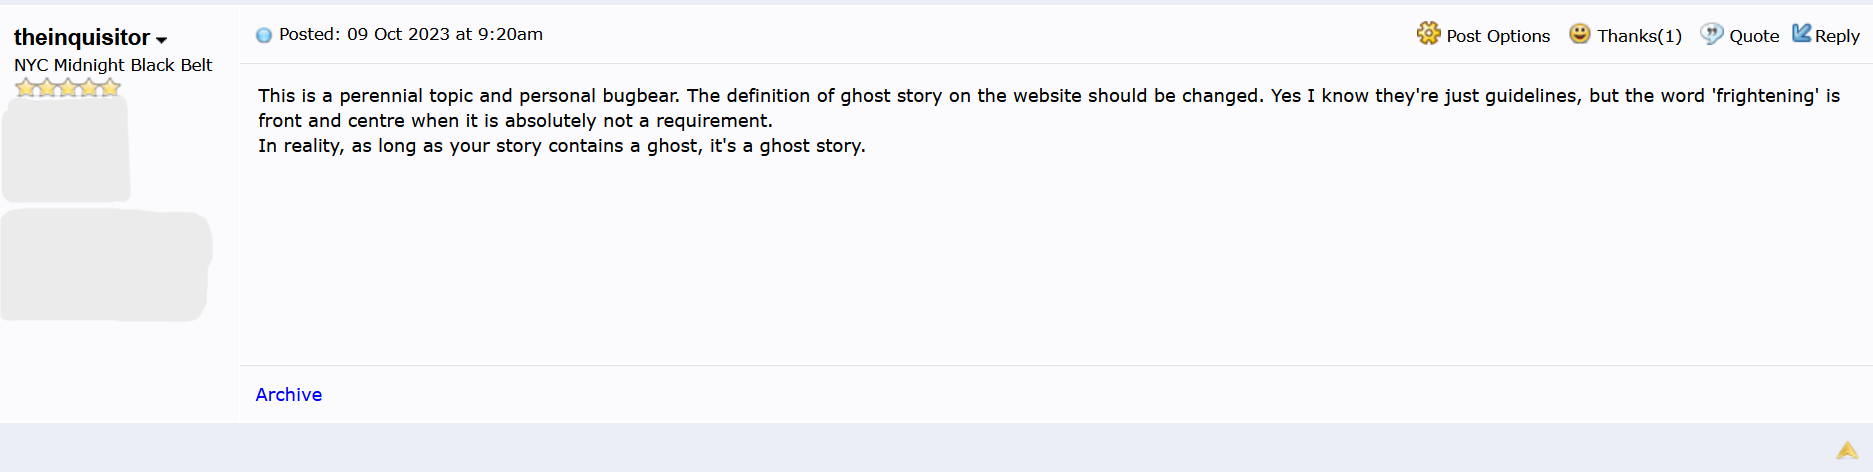Click the Quote speech bubble icon

pos(1712,34)
